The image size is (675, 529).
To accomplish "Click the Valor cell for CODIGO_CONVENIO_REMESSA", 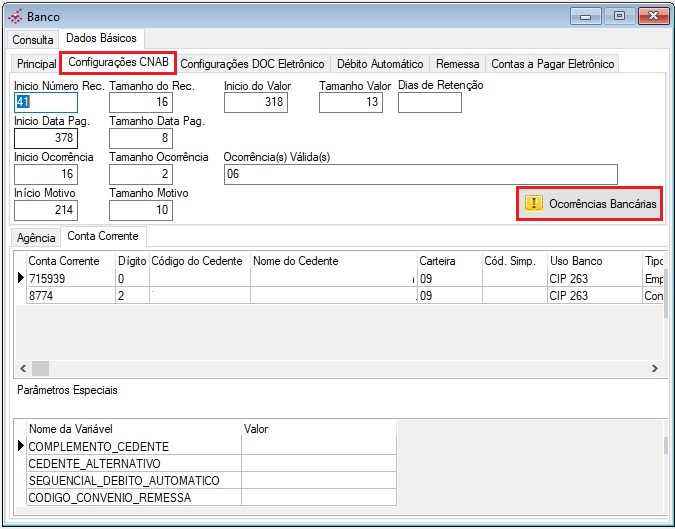I will tap(318, 497).
